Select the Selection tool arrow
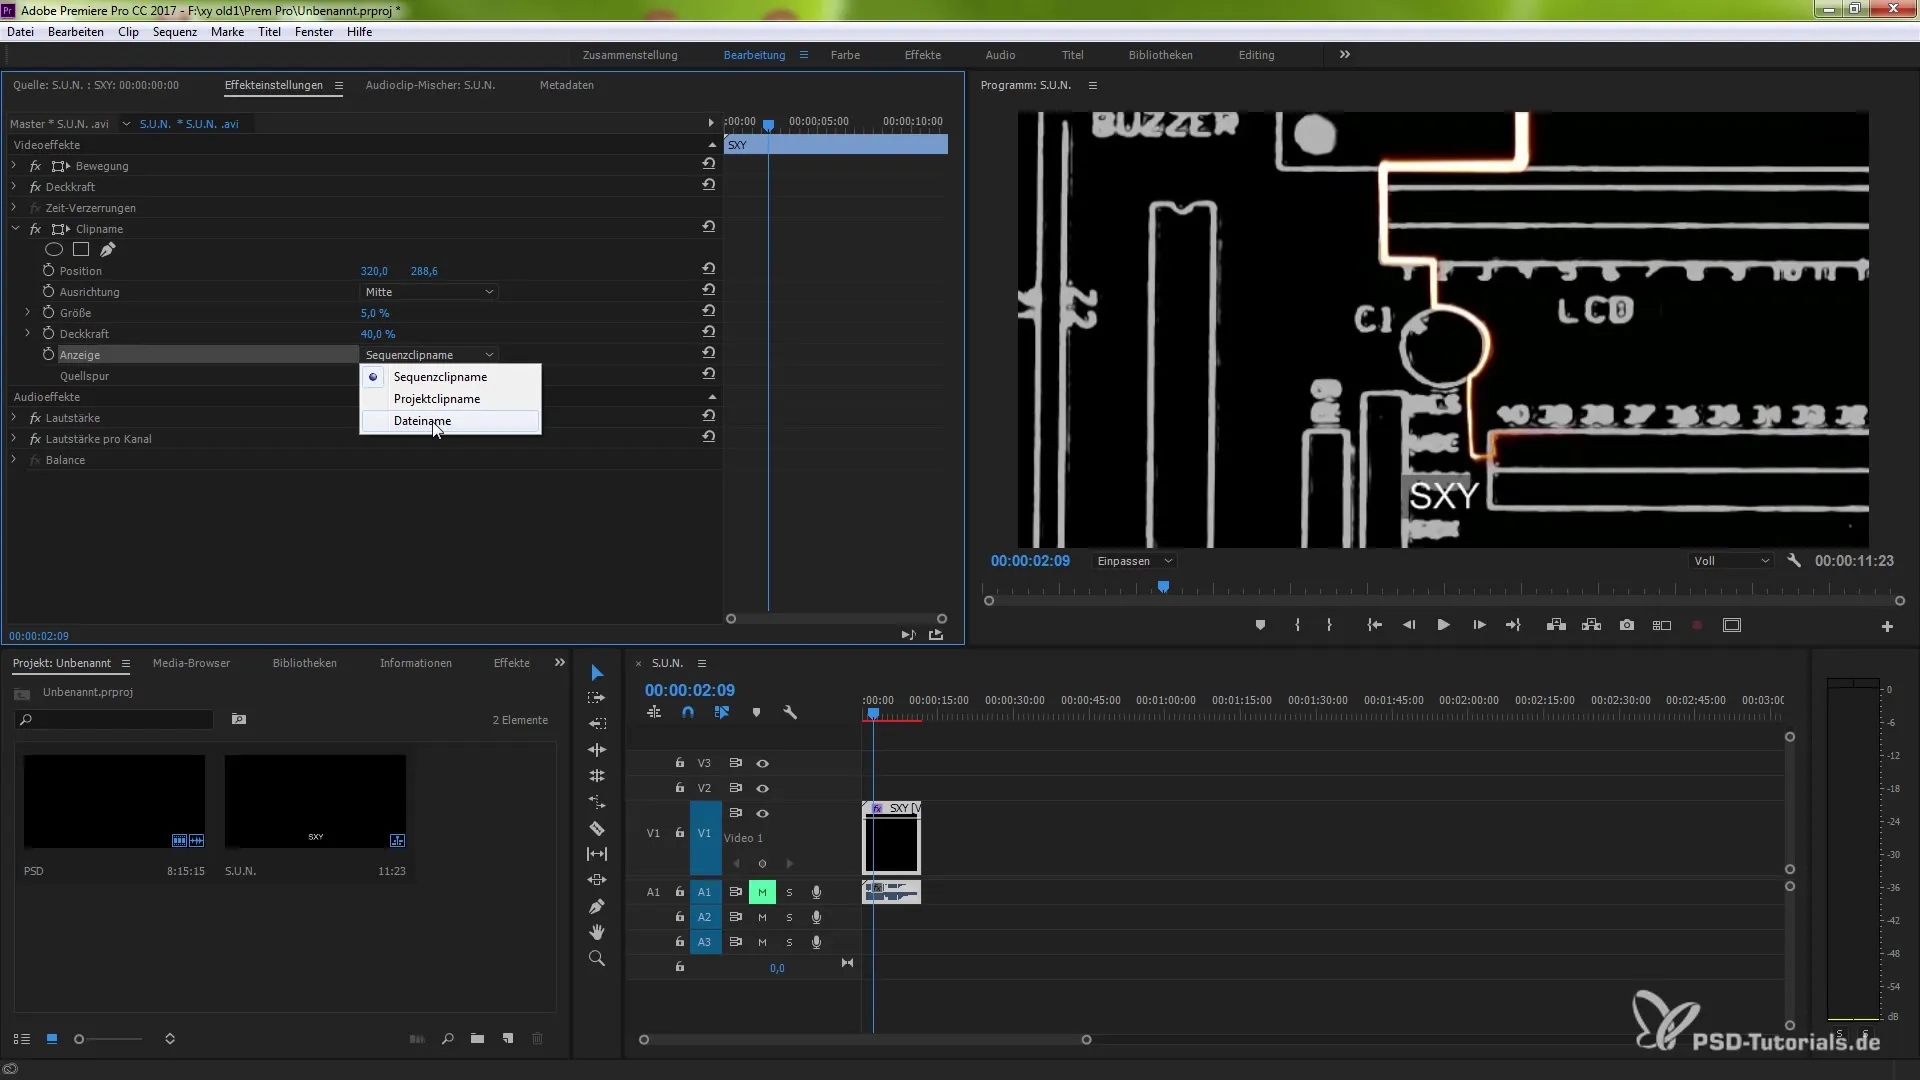1920x1080 pixels. tap(597, 672)
